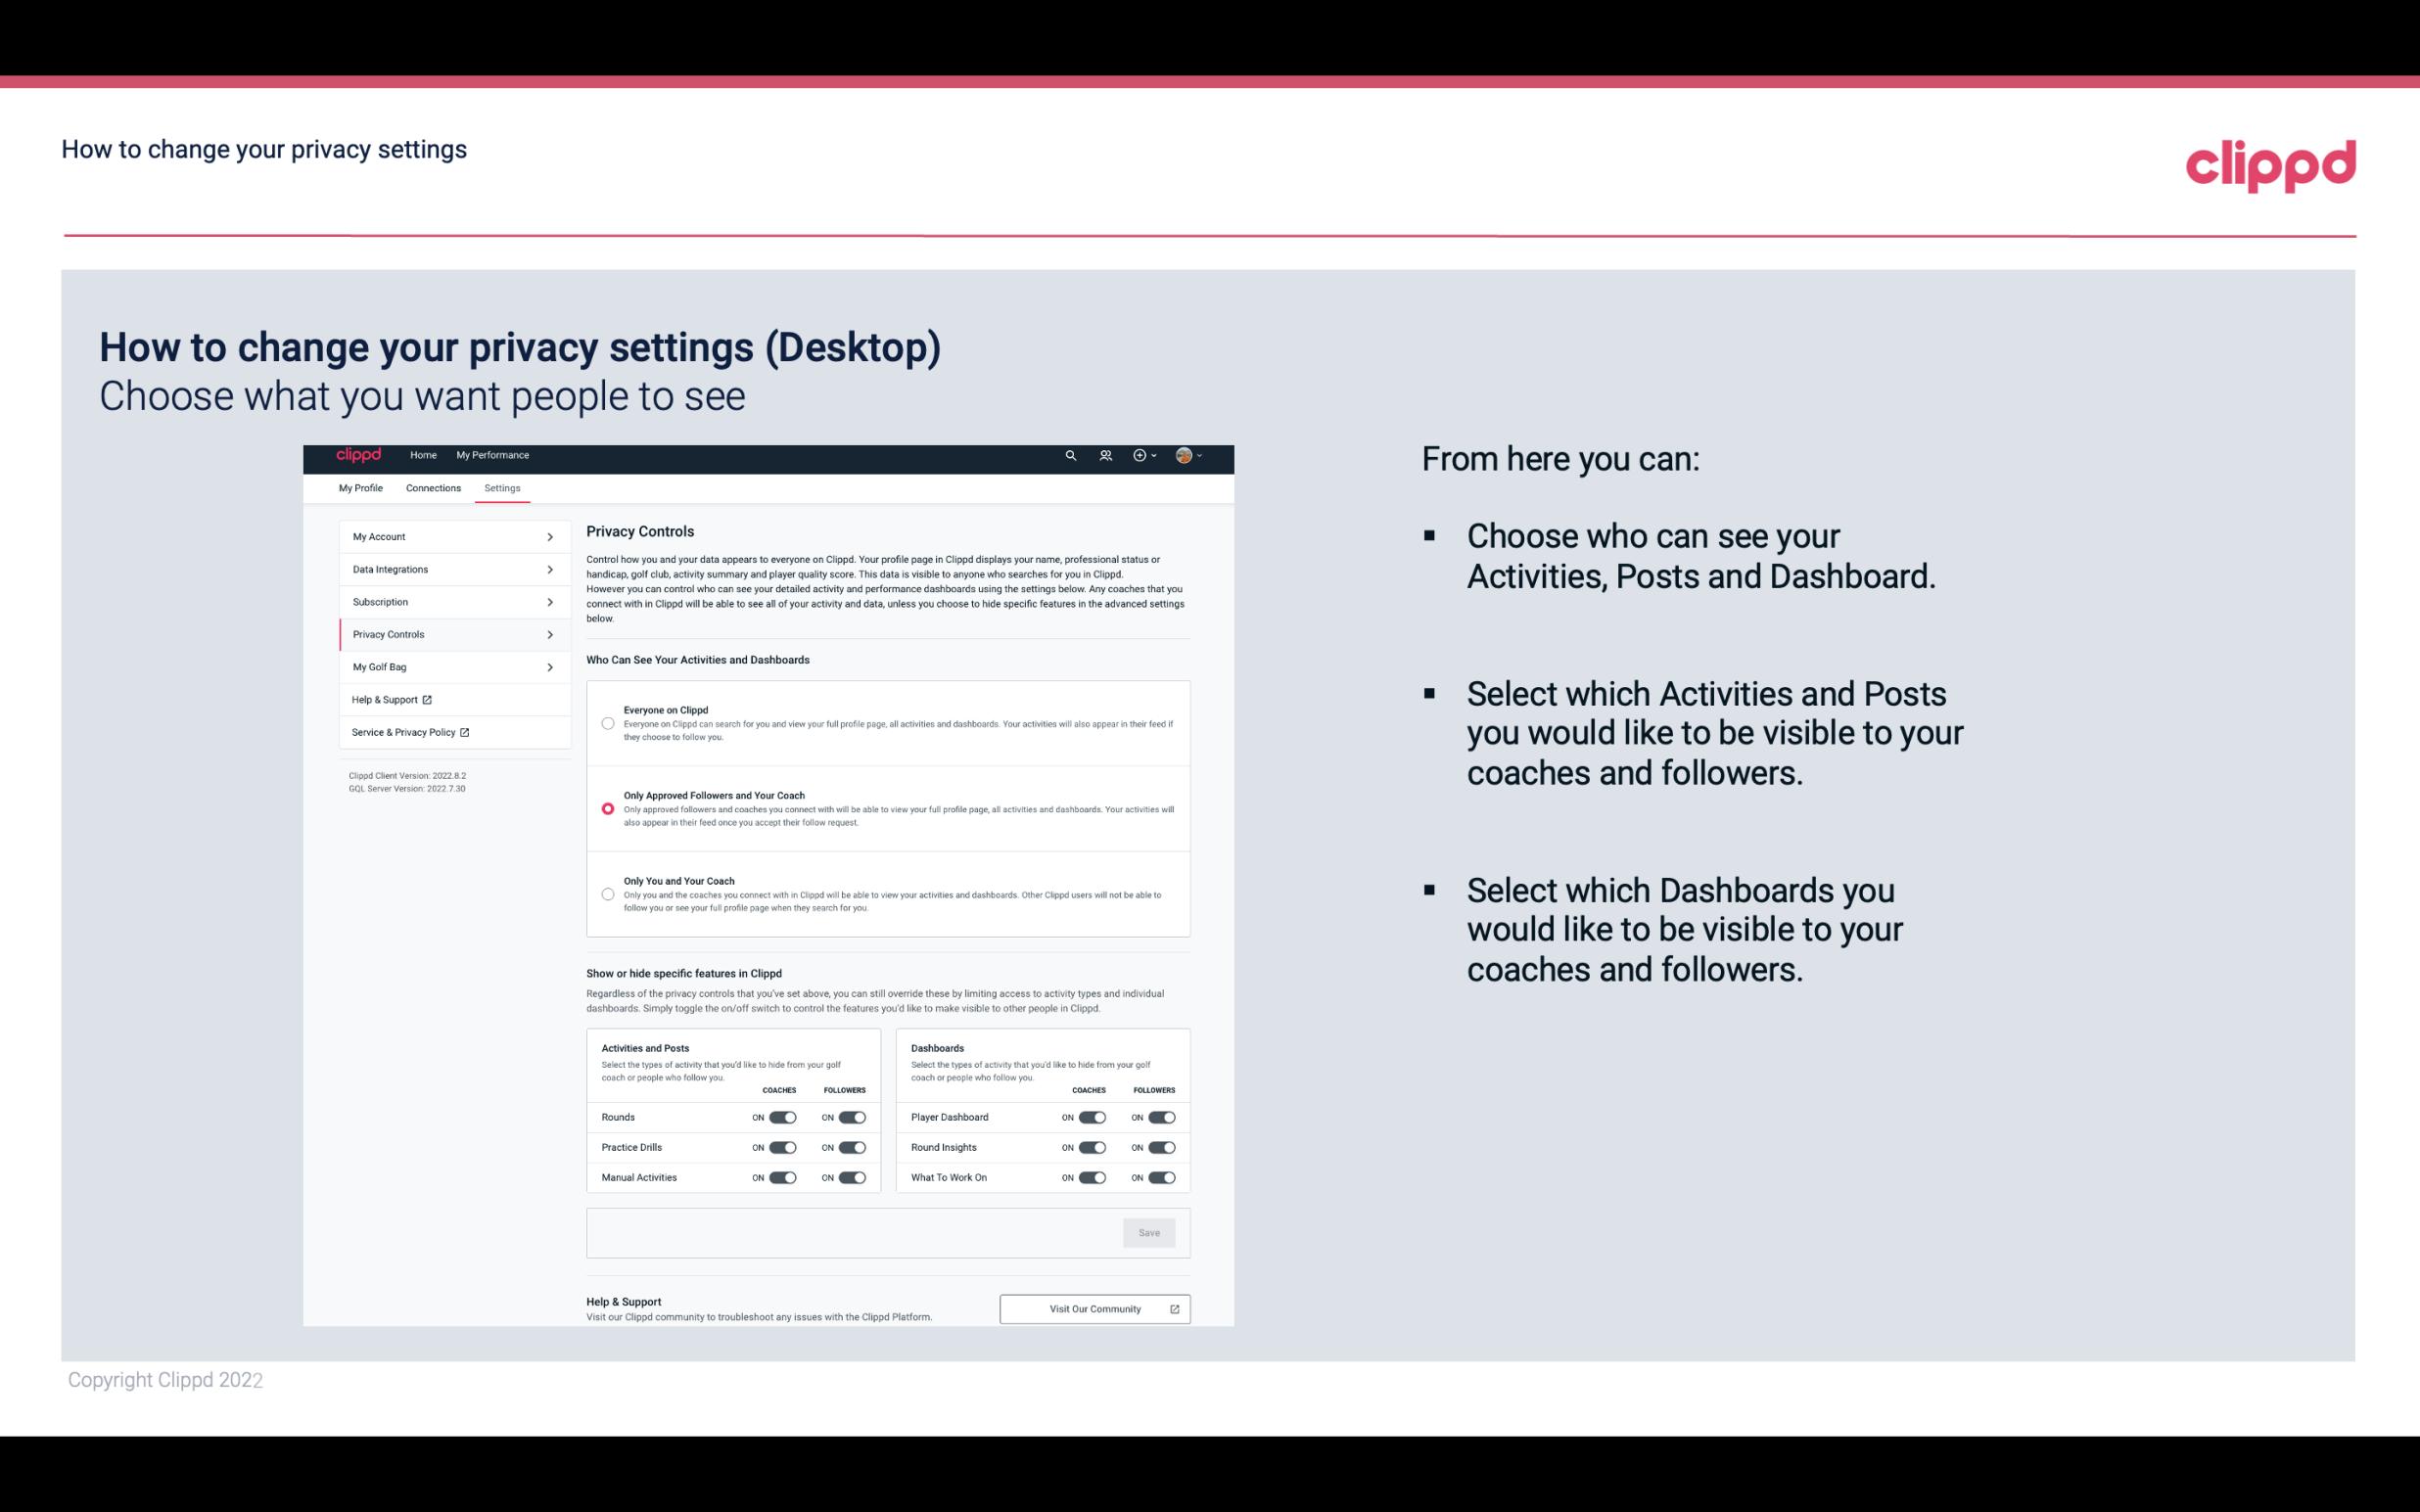Switch to the My Profile tab
Viewport: 2420px width, 1512px height.
tap(359, 487)
